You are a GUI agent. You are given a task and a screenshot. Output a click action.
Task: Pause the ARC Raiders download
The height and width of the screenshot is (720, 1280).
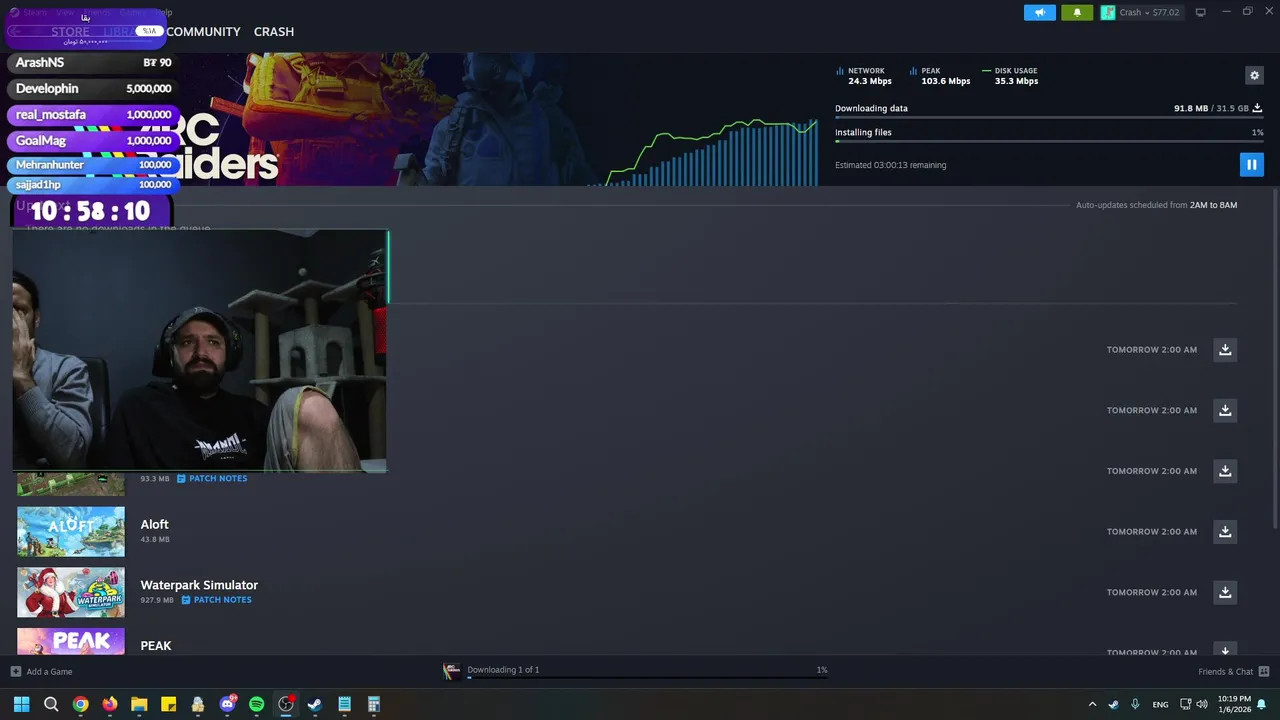pos(1251,165)
